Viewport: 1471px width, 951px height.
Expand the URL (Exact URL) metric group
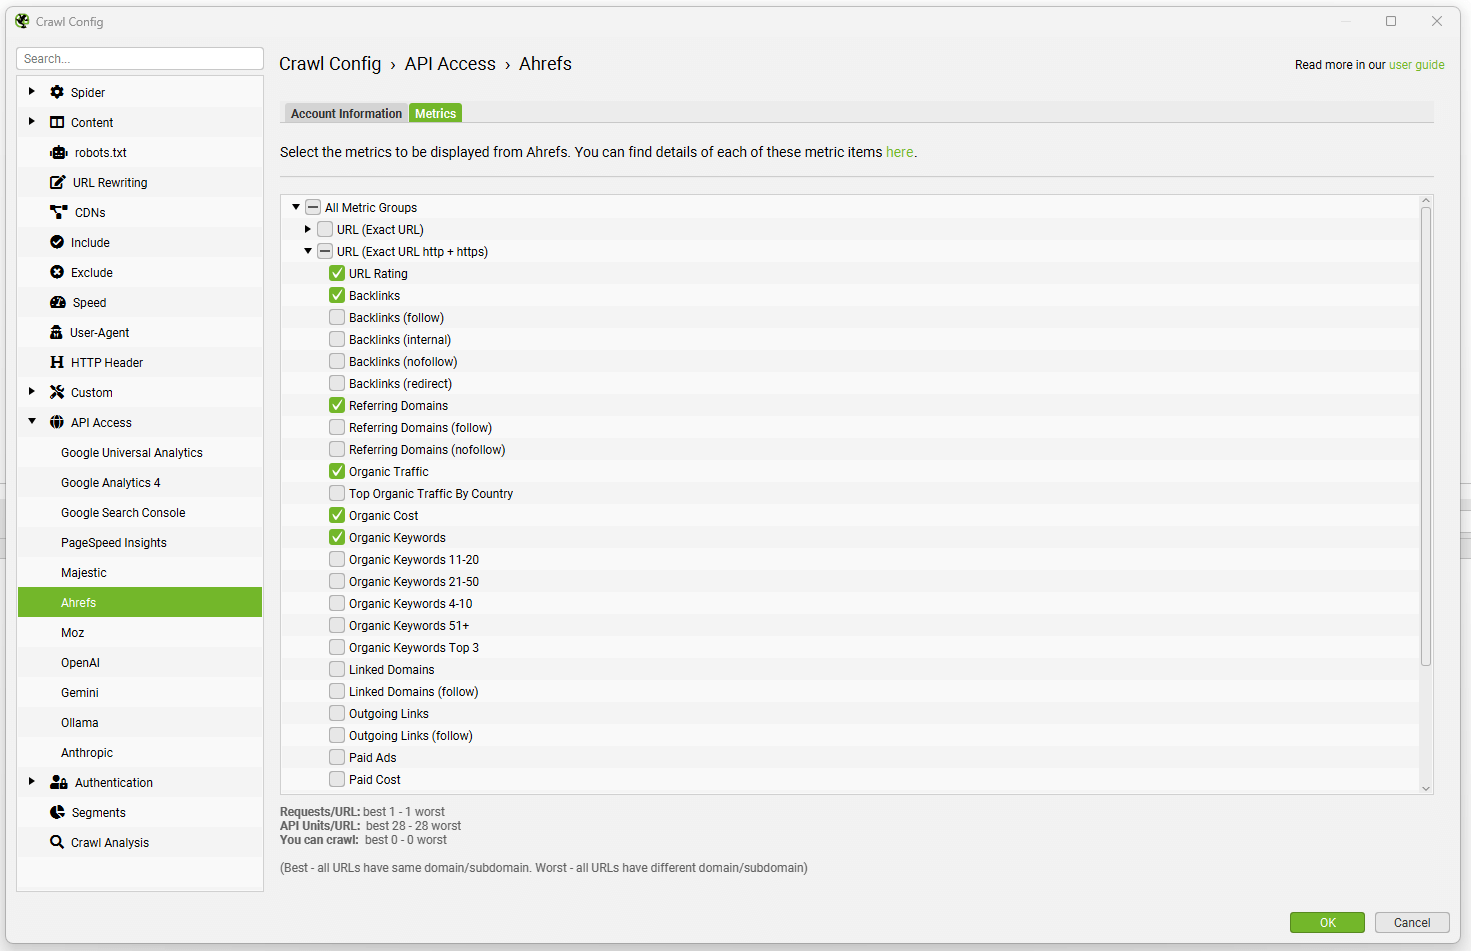click(x=308, y=229)
